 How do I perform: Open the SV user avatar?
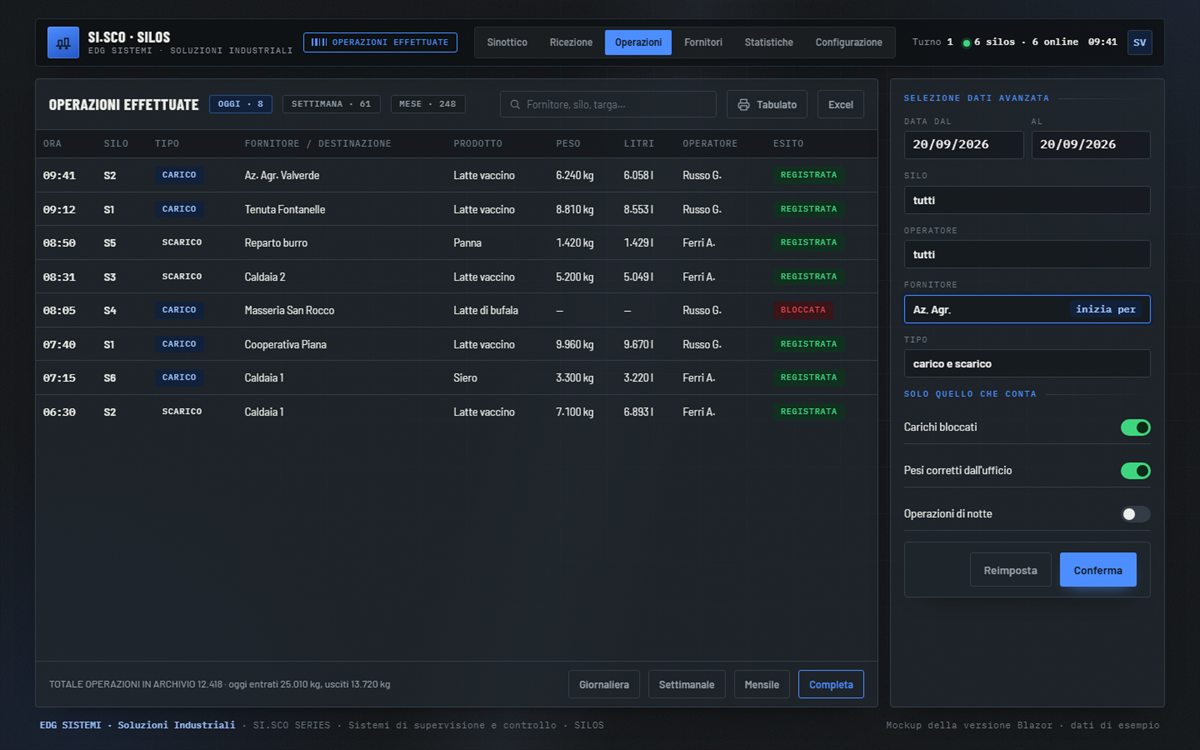(1139, 42)
